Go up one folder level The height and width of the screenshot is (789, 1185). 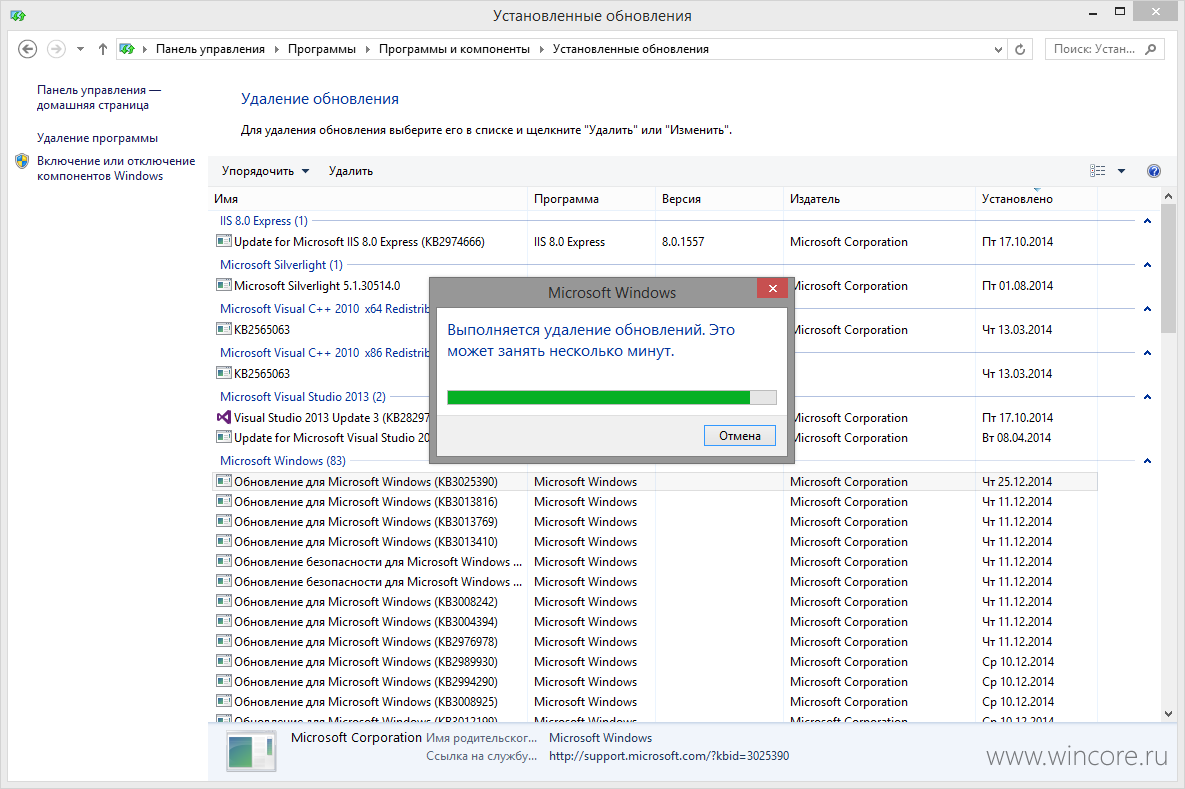(103, 49)
